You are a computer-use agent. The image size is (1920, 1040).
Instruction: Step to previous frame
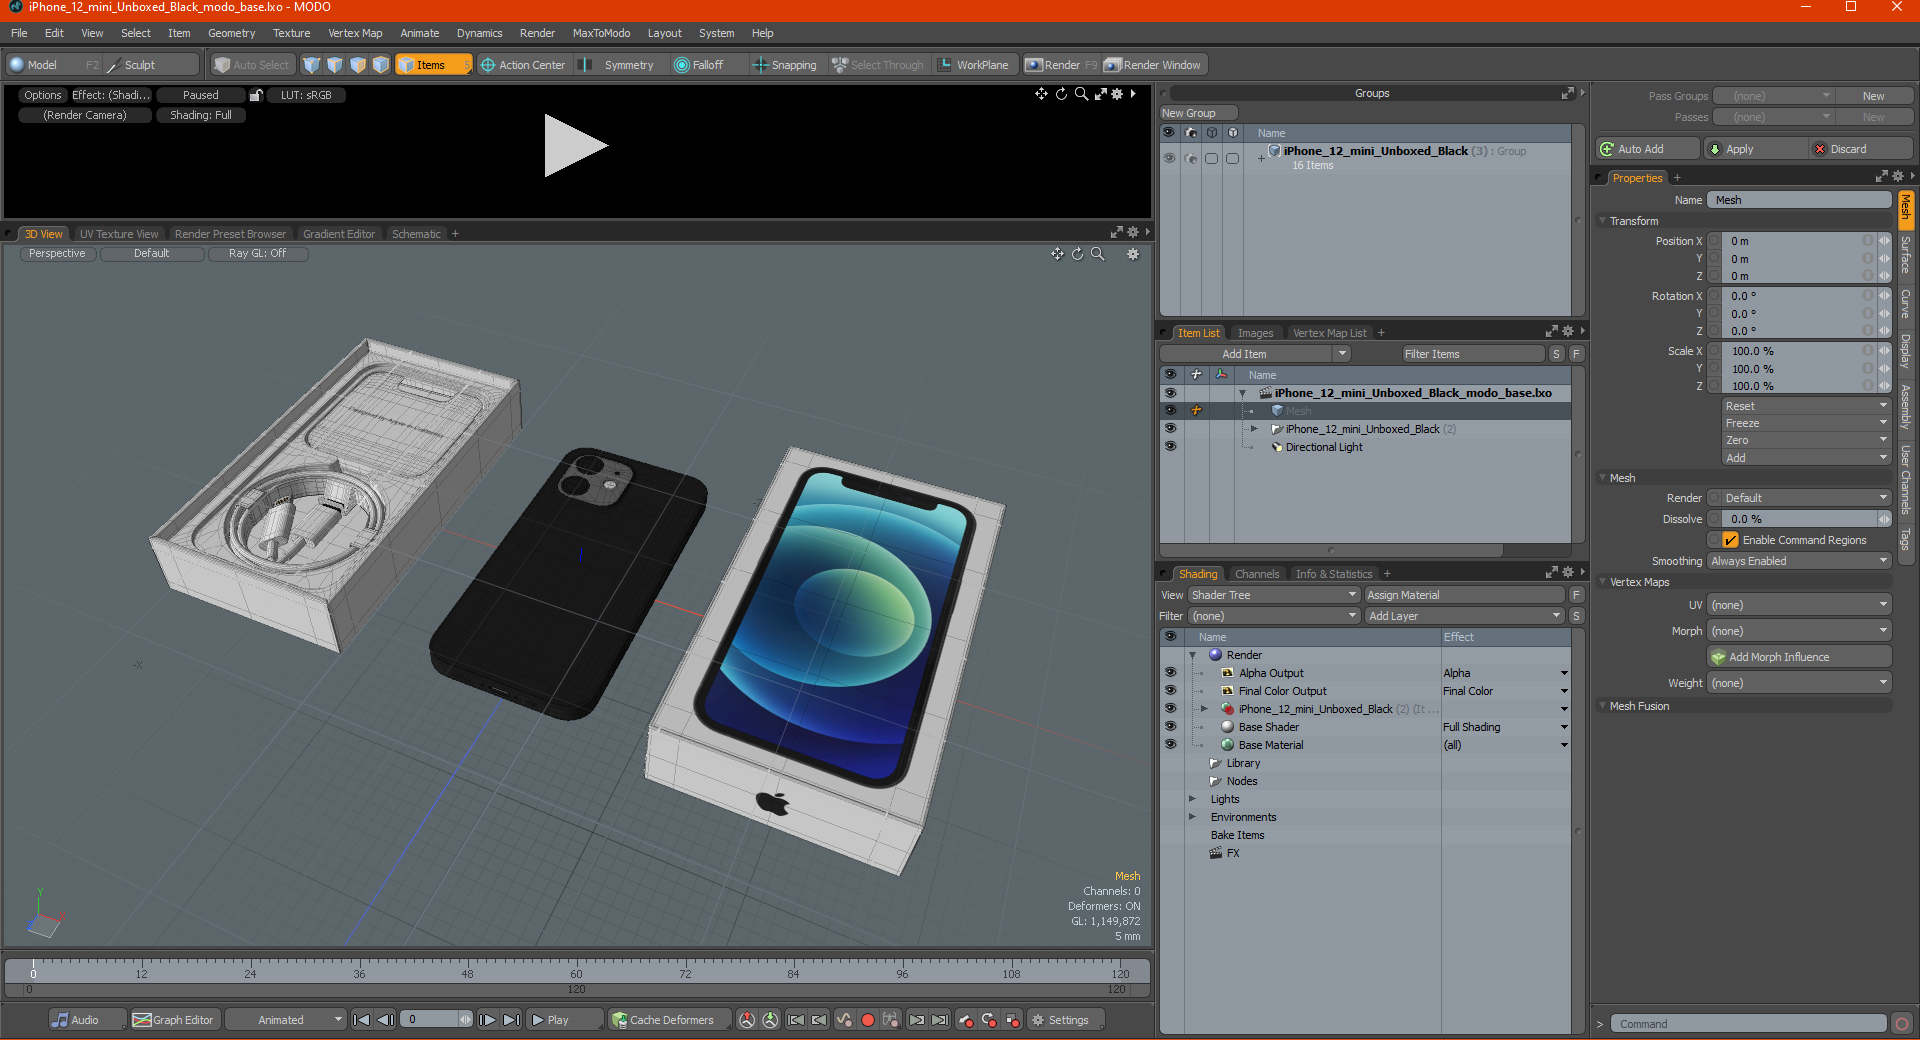pos(385,1020)
